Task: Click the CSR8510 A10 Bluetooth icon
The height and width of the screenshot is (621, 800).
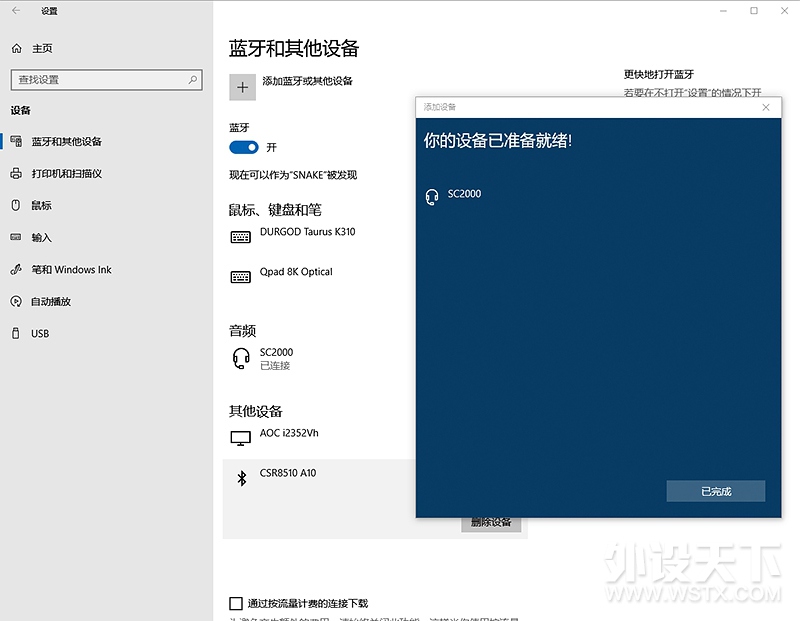Action: [x=242, y=478]
